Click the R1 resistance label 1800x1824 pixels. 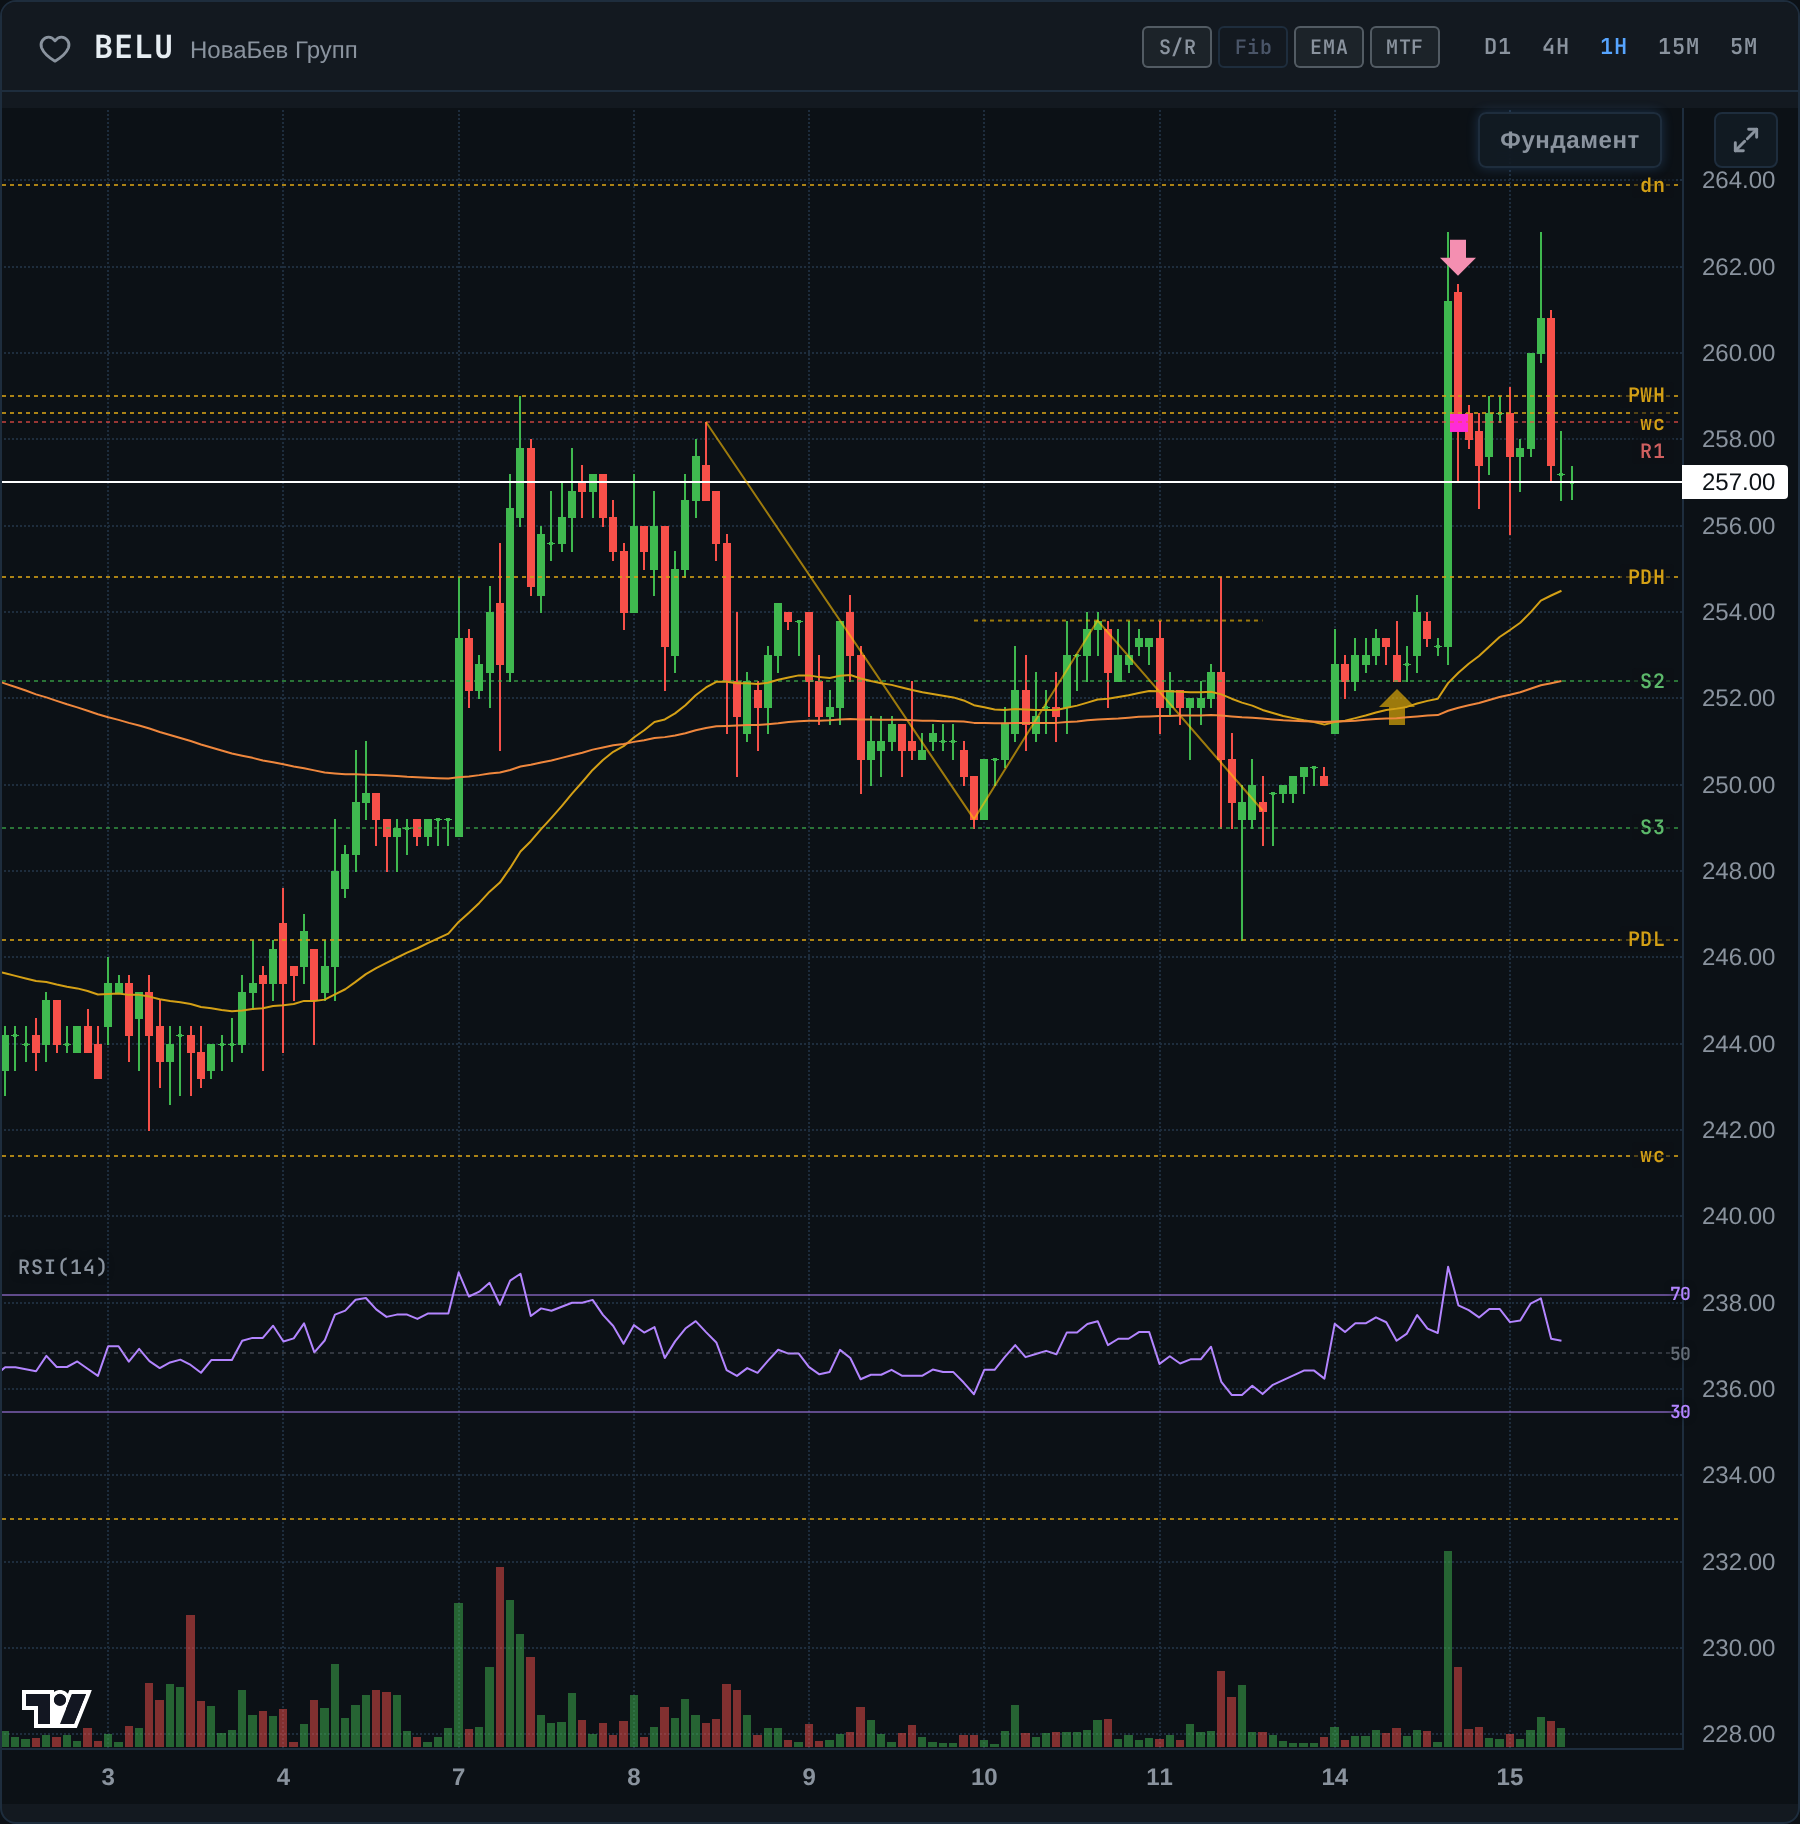[1652, 451]
